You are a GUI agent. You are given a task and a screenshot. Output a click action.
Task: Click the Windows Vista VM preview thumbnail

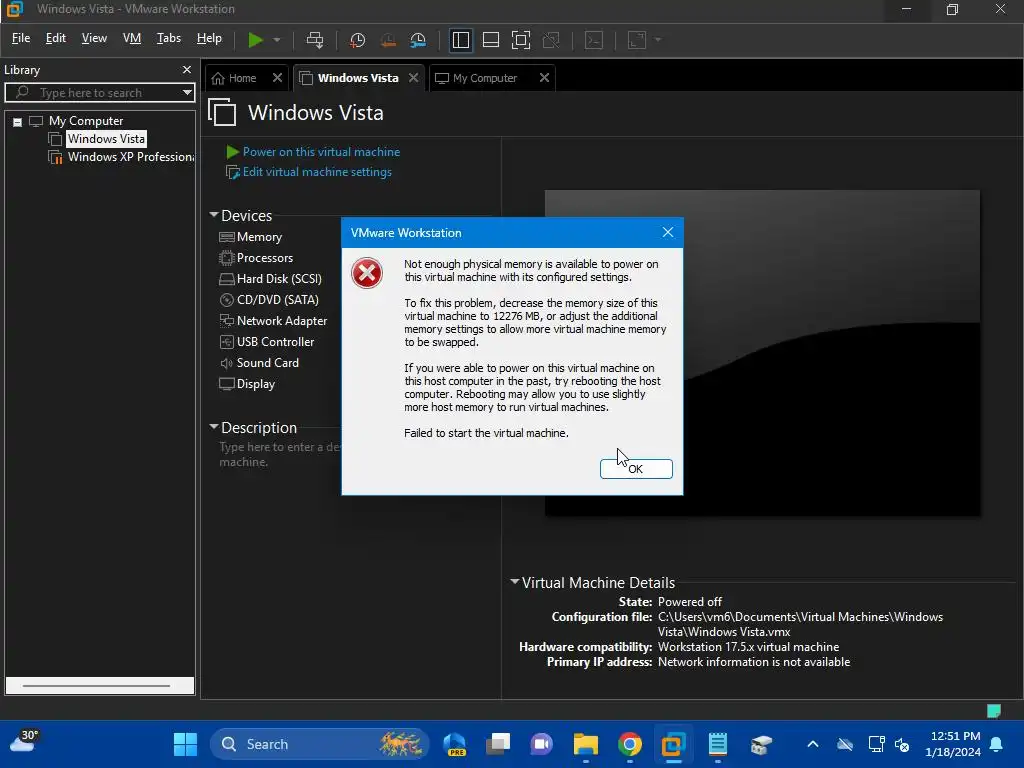pyautogui.click(x=762, y=353)
